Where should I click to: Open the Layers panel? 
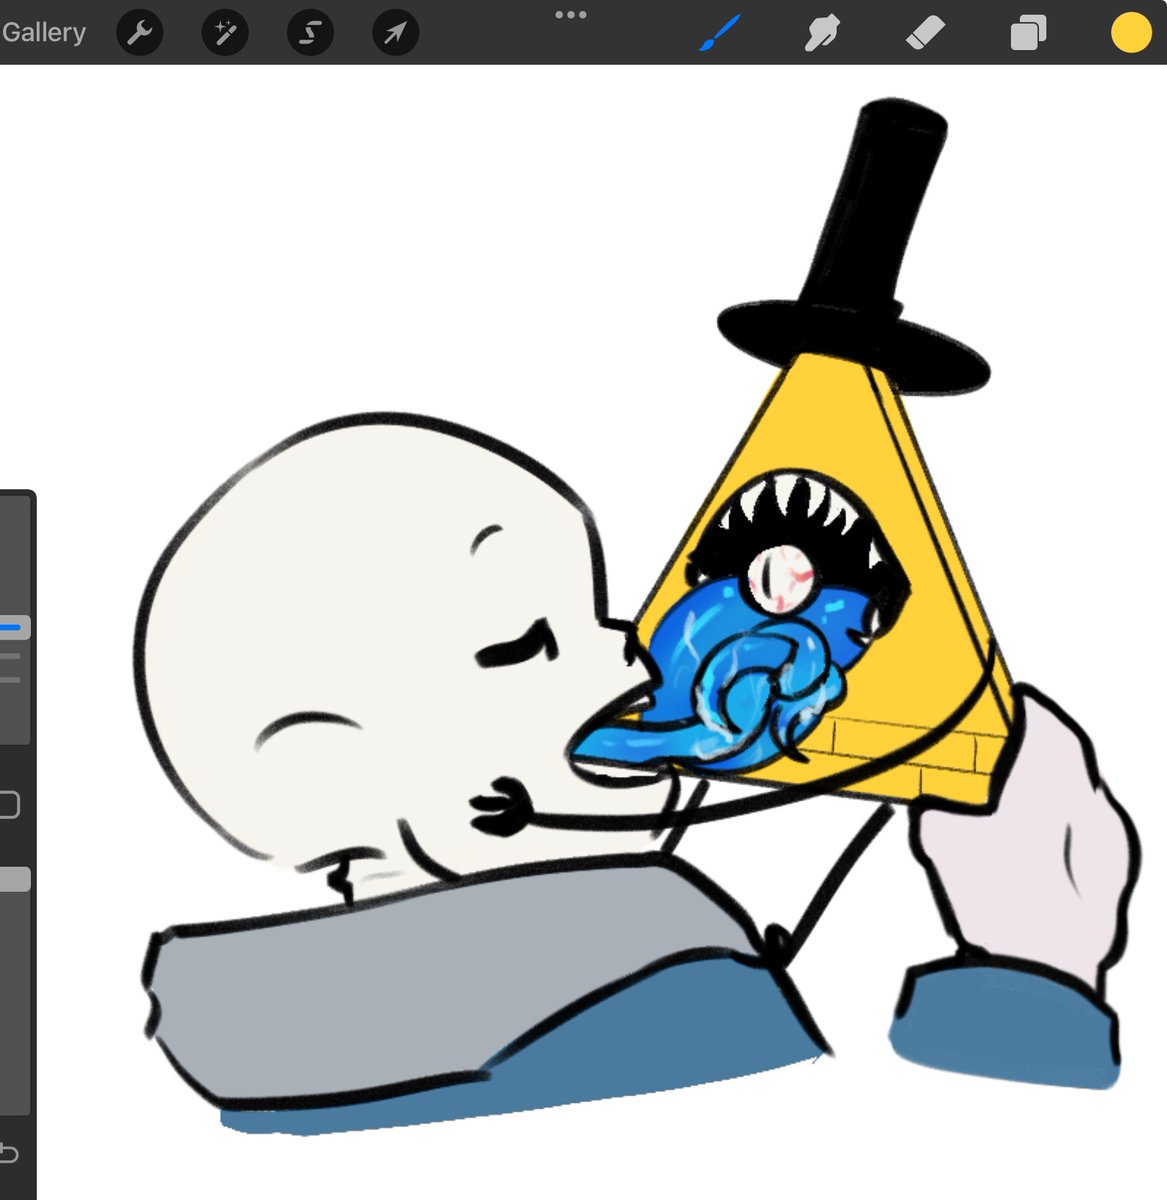(x=1028, y=33)
